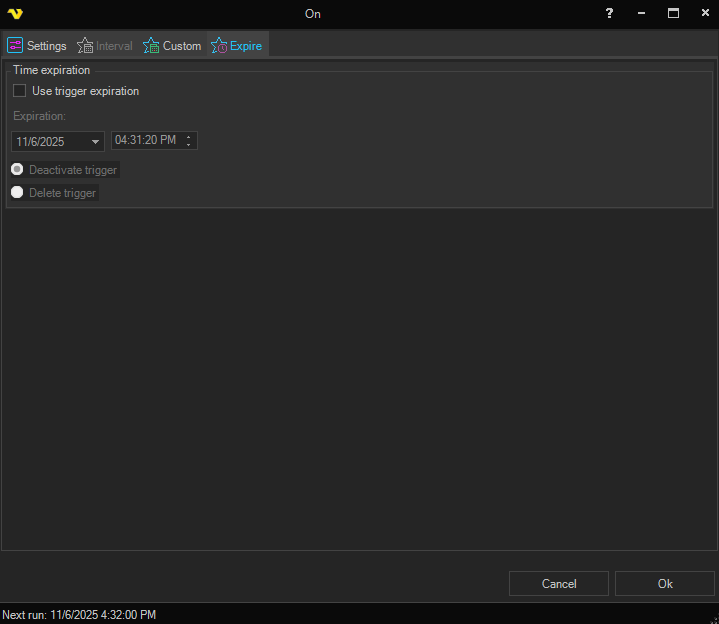Select the Delete trigger radio button
The width and height of the screenshot is (719, 624).
17,192
